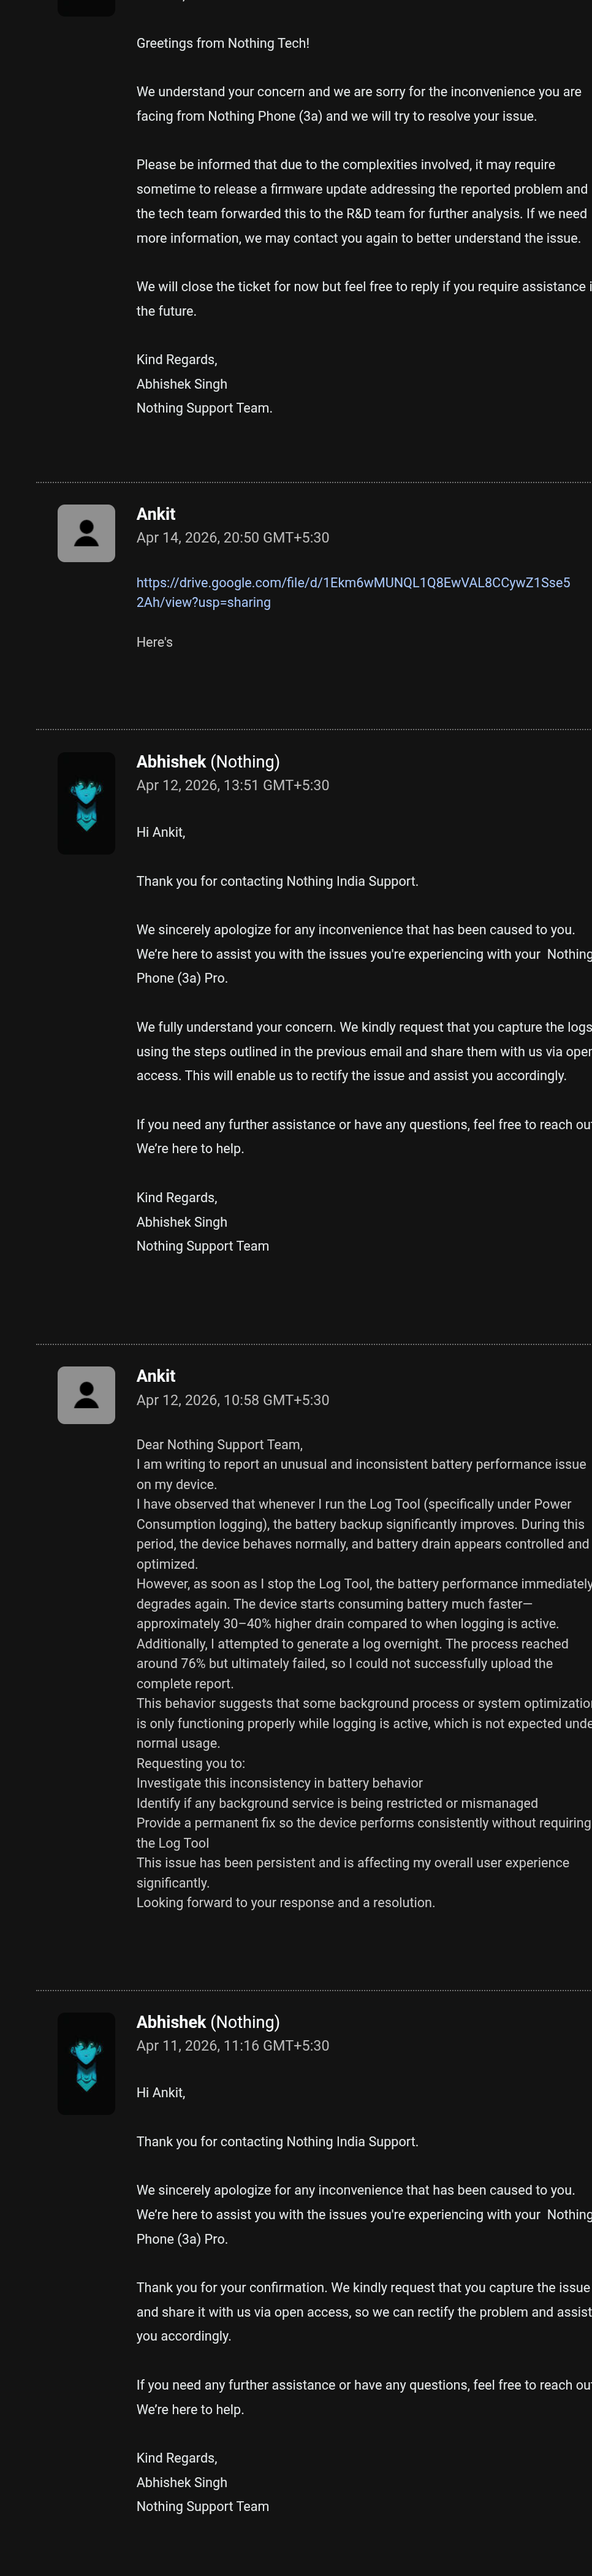Select Abhishek (Nothing) name on the 13:51 reply

point(208,762)
